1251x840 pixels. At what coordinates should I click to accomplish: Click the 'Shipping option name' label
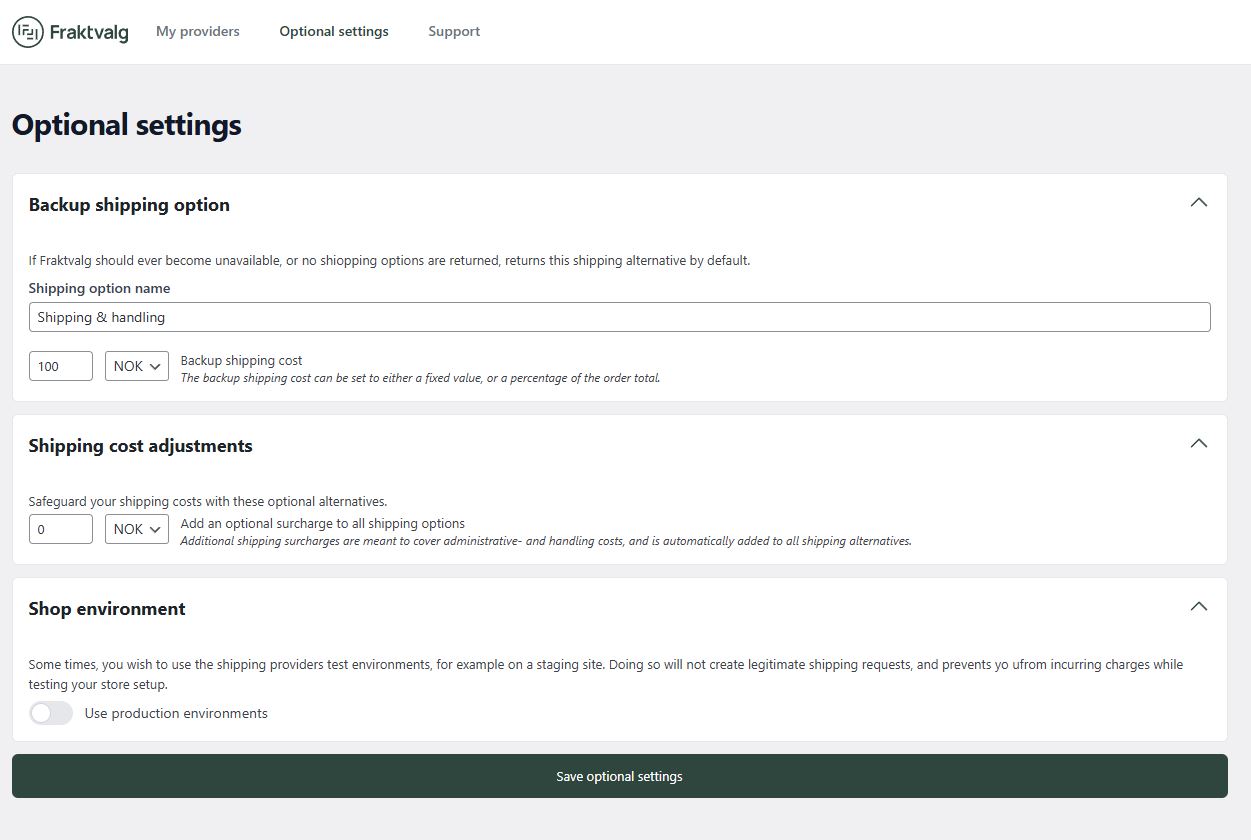pyautogui.click(x=99, y=288)
